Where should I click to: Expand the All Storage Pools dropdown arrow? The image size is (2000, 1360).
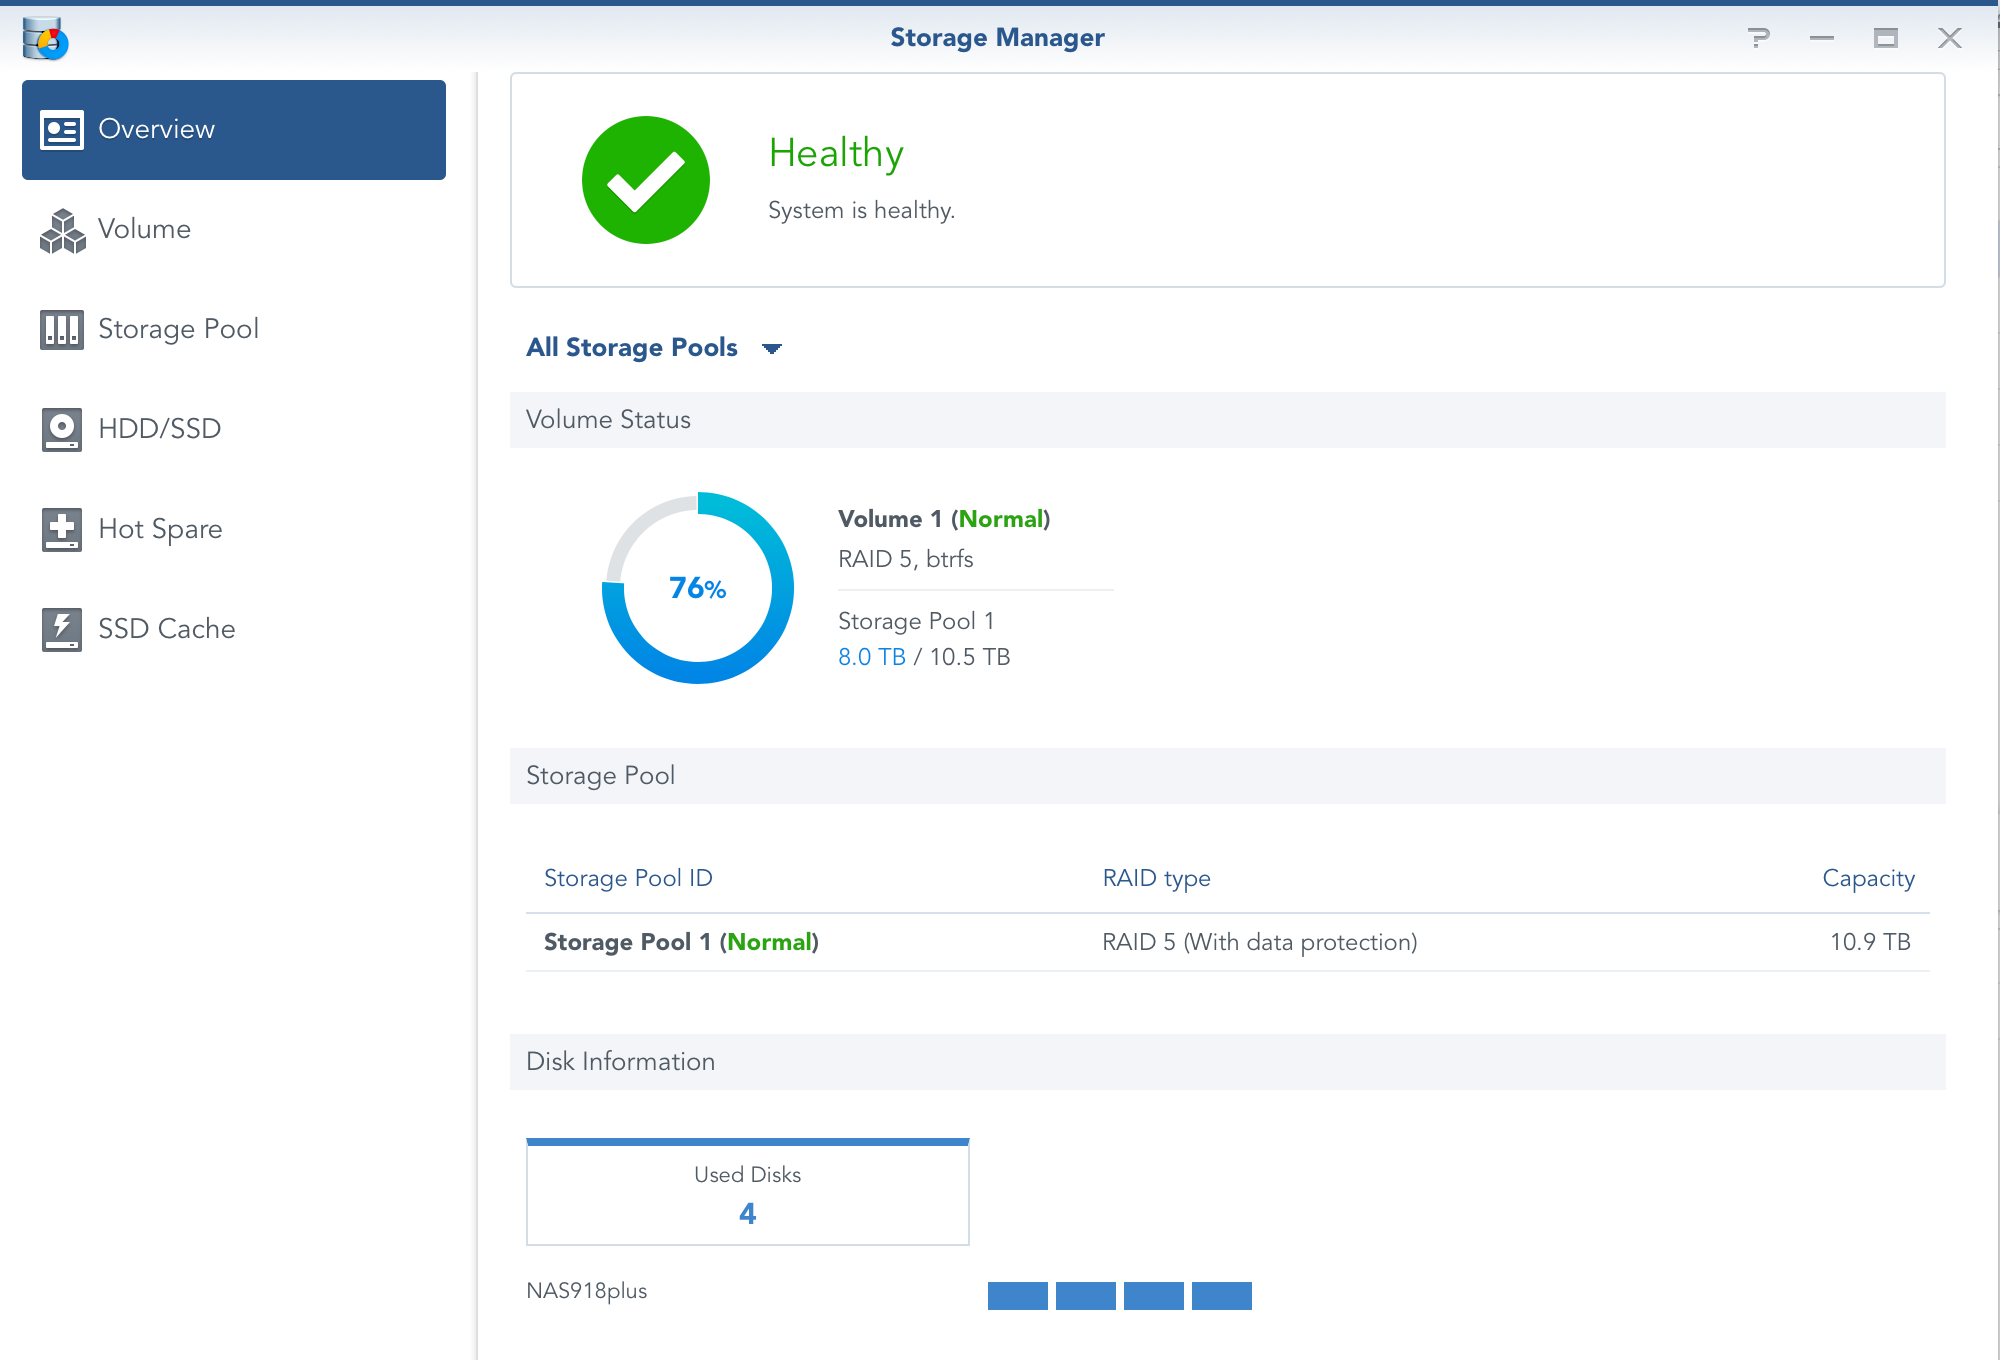coord(771,349)
